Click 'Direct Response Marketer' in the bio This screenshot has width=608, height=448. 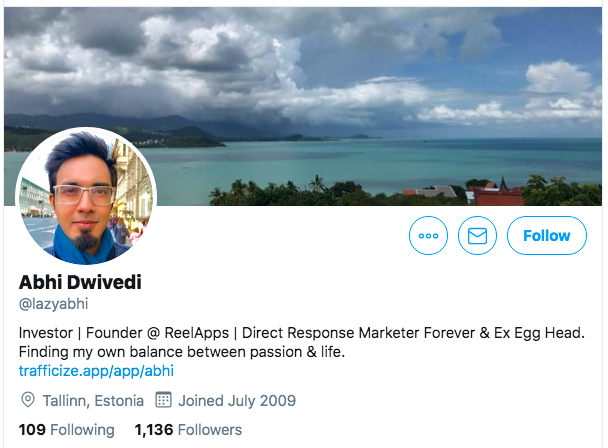pyautogui.click(x=331, y=333)
